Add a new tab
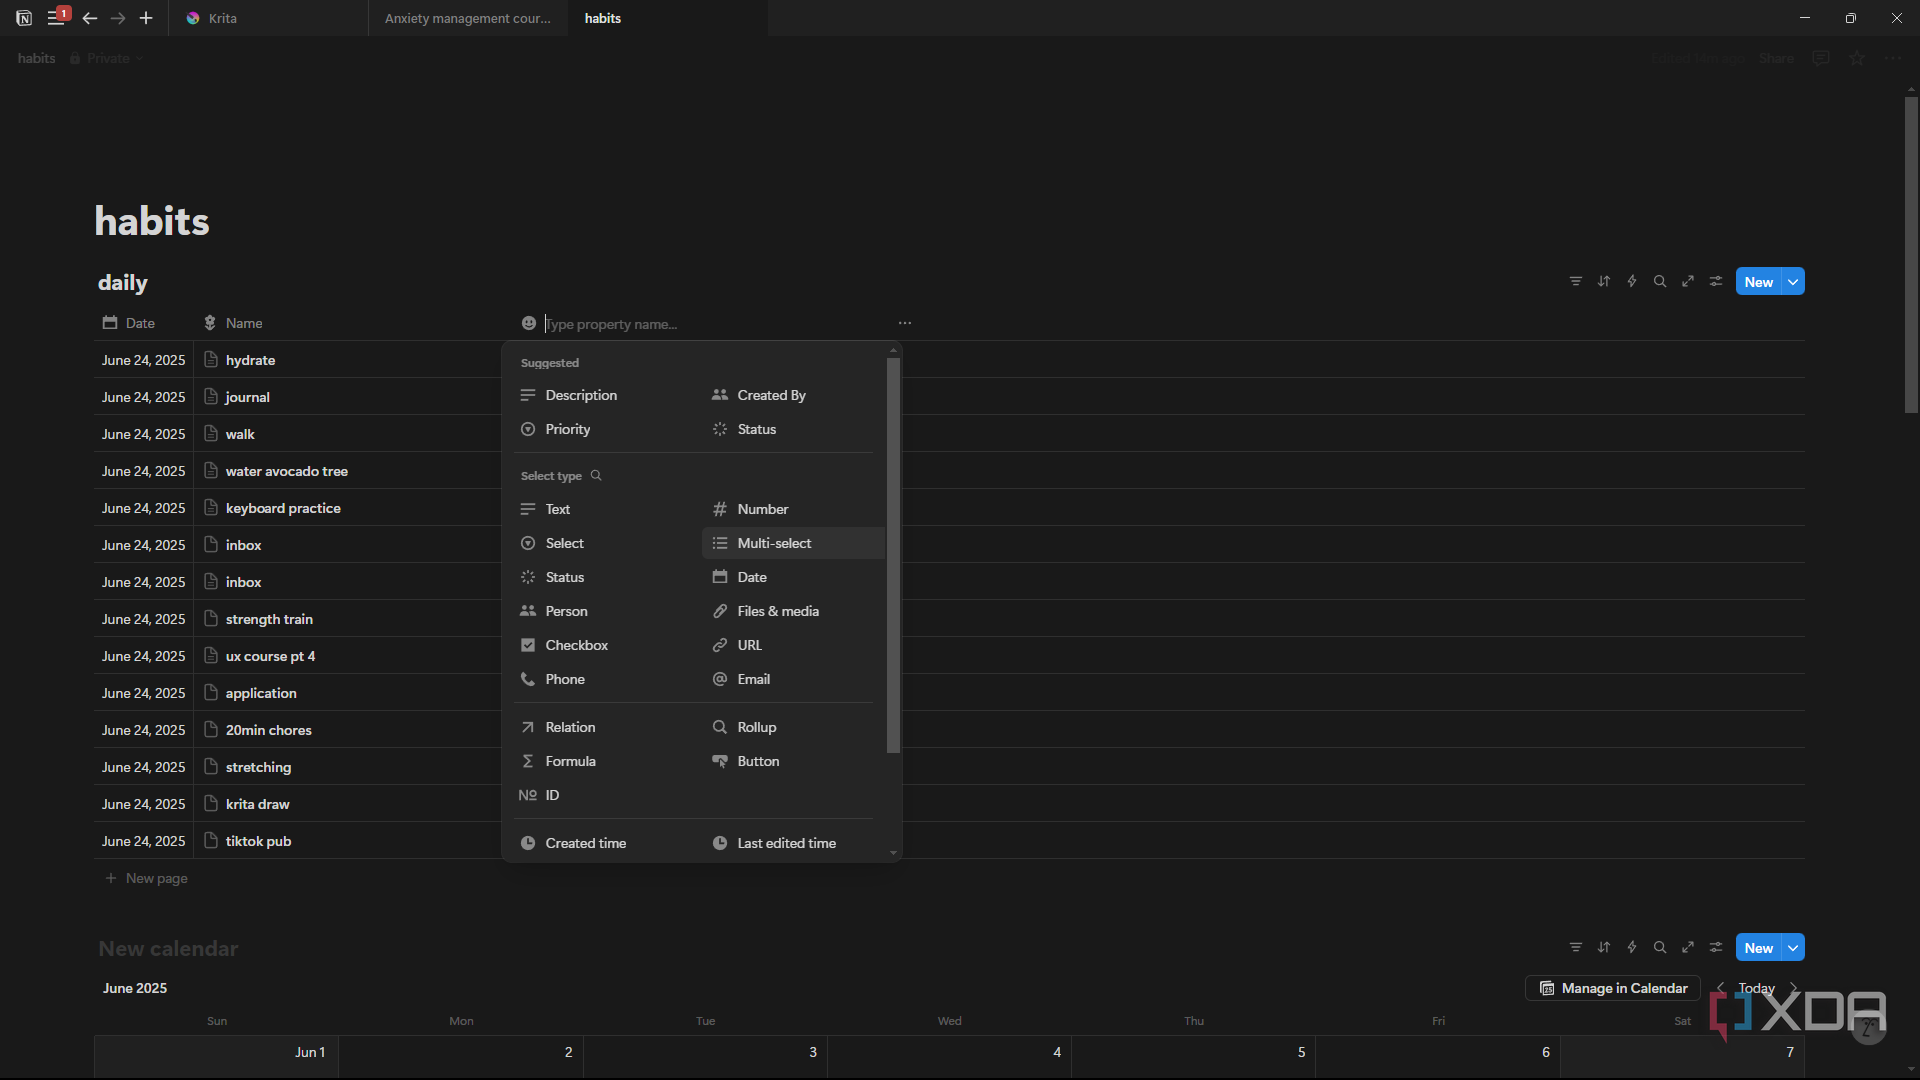This screenshot has width=1920, height=1080. click(x=146, y=18)
